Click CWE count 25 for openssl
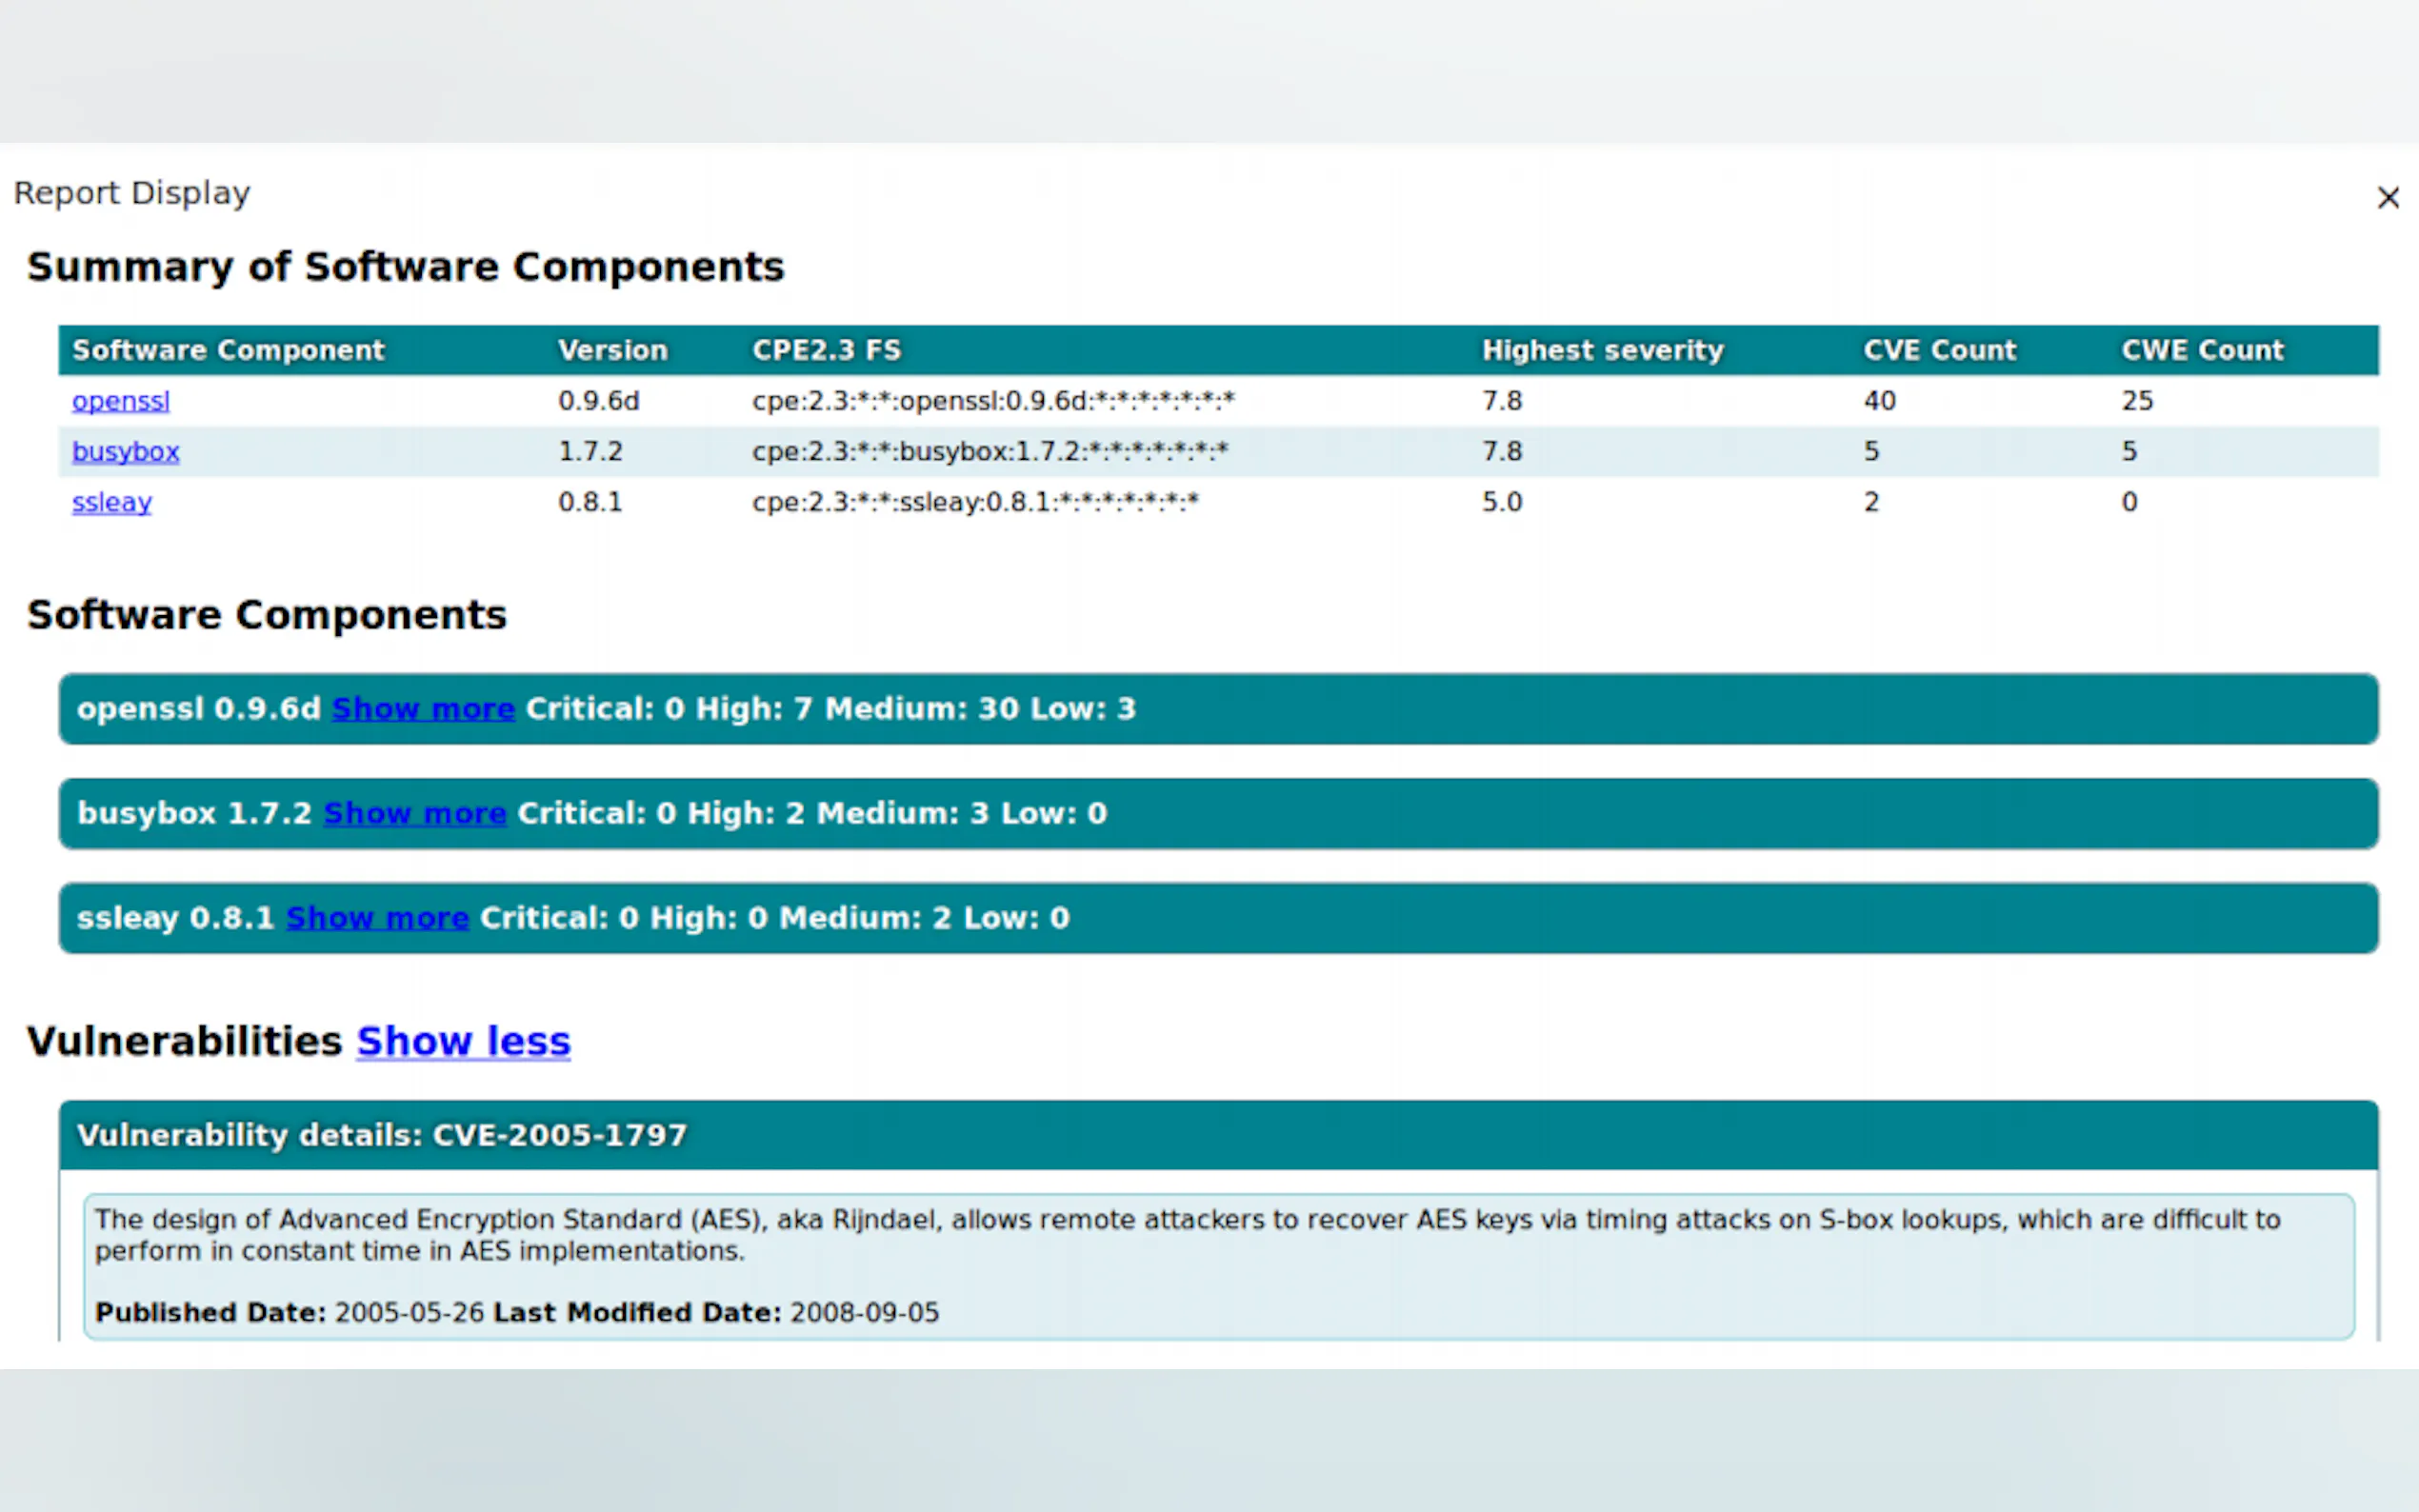This screenshot has height=1512, width=2419. [2138, 401]
